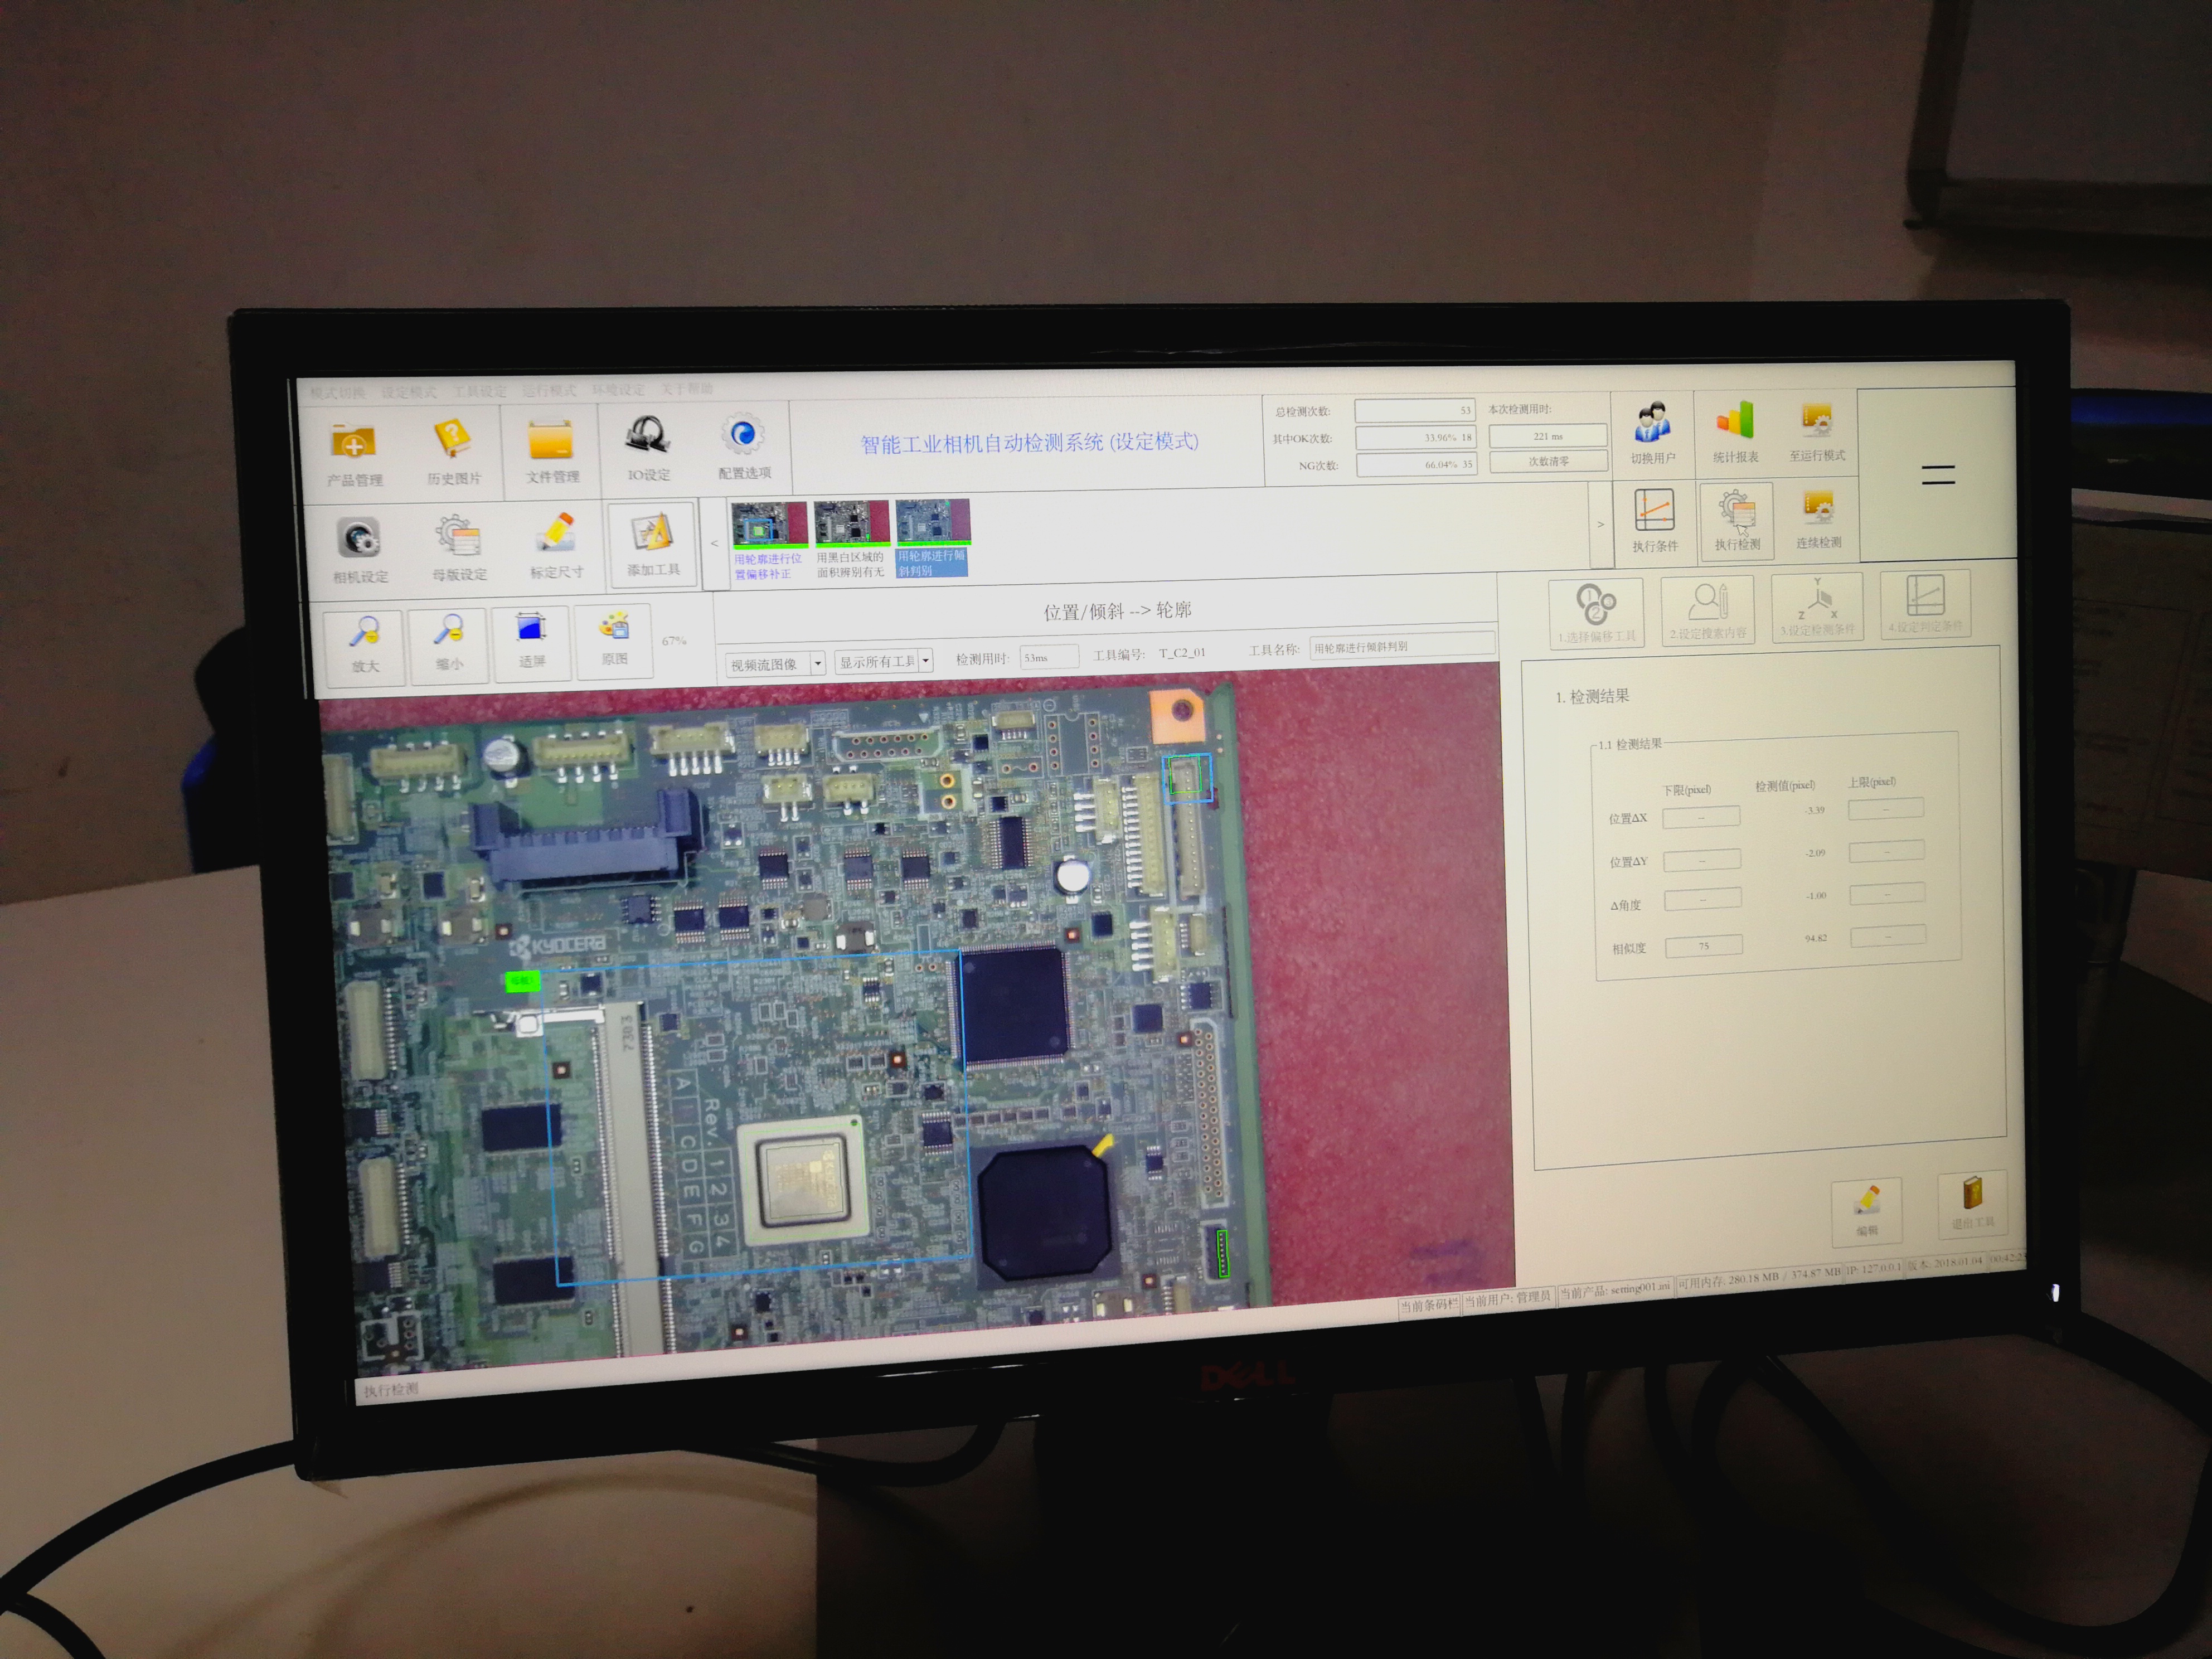
Task: Click Δ角度 upper limit field
Action: [x=1887, y=893]
